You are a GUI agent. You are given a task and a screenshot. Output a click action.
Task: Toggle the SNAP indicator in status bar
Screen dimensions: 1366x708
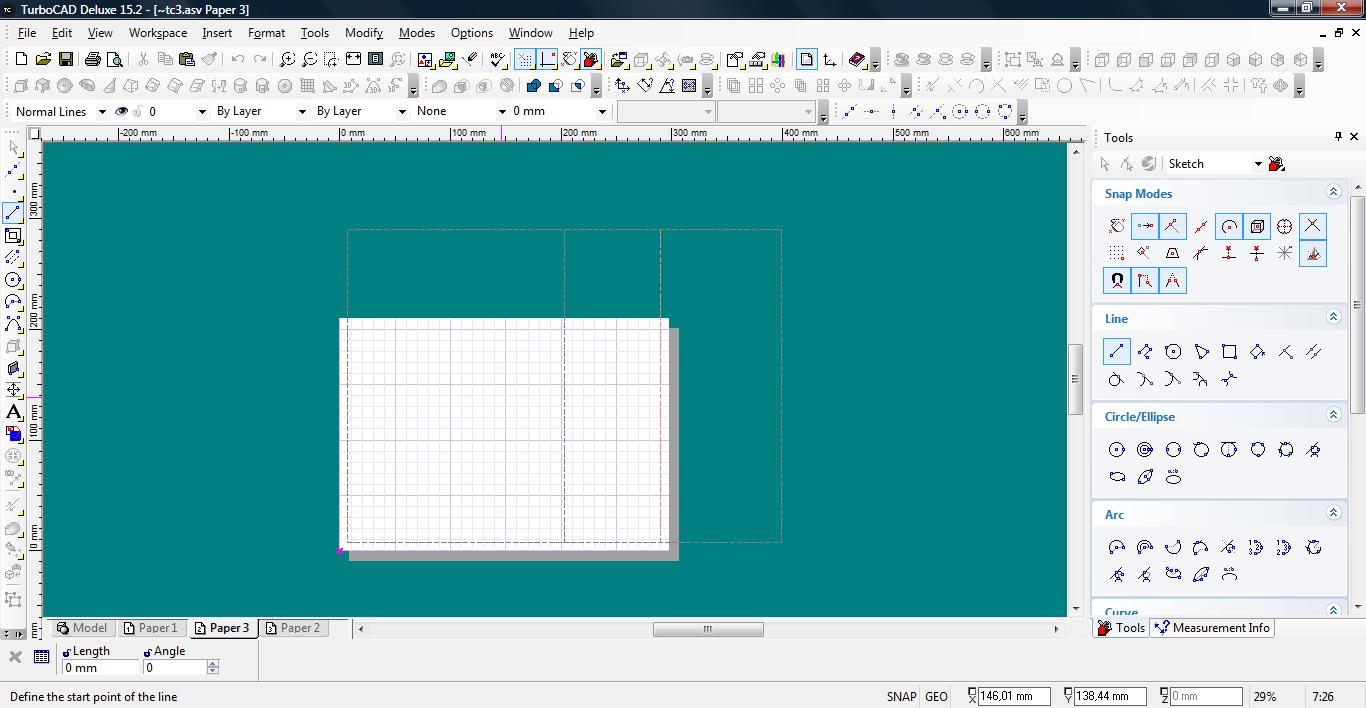(x=900, y=697)
